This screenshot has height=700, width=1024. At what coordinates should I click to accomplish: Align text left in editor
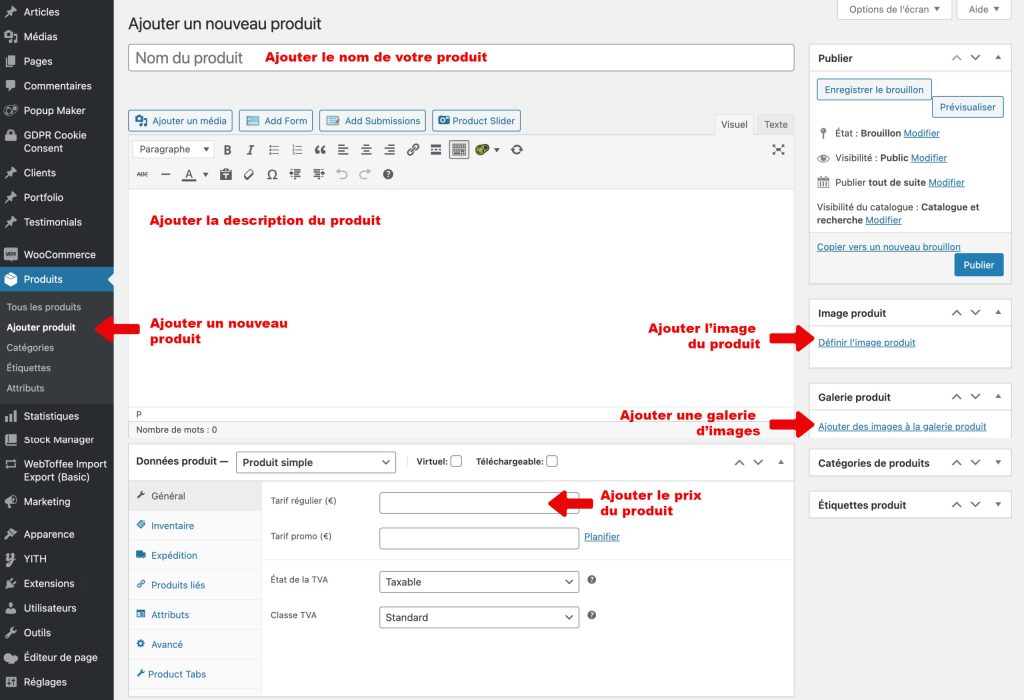point(343,150)
